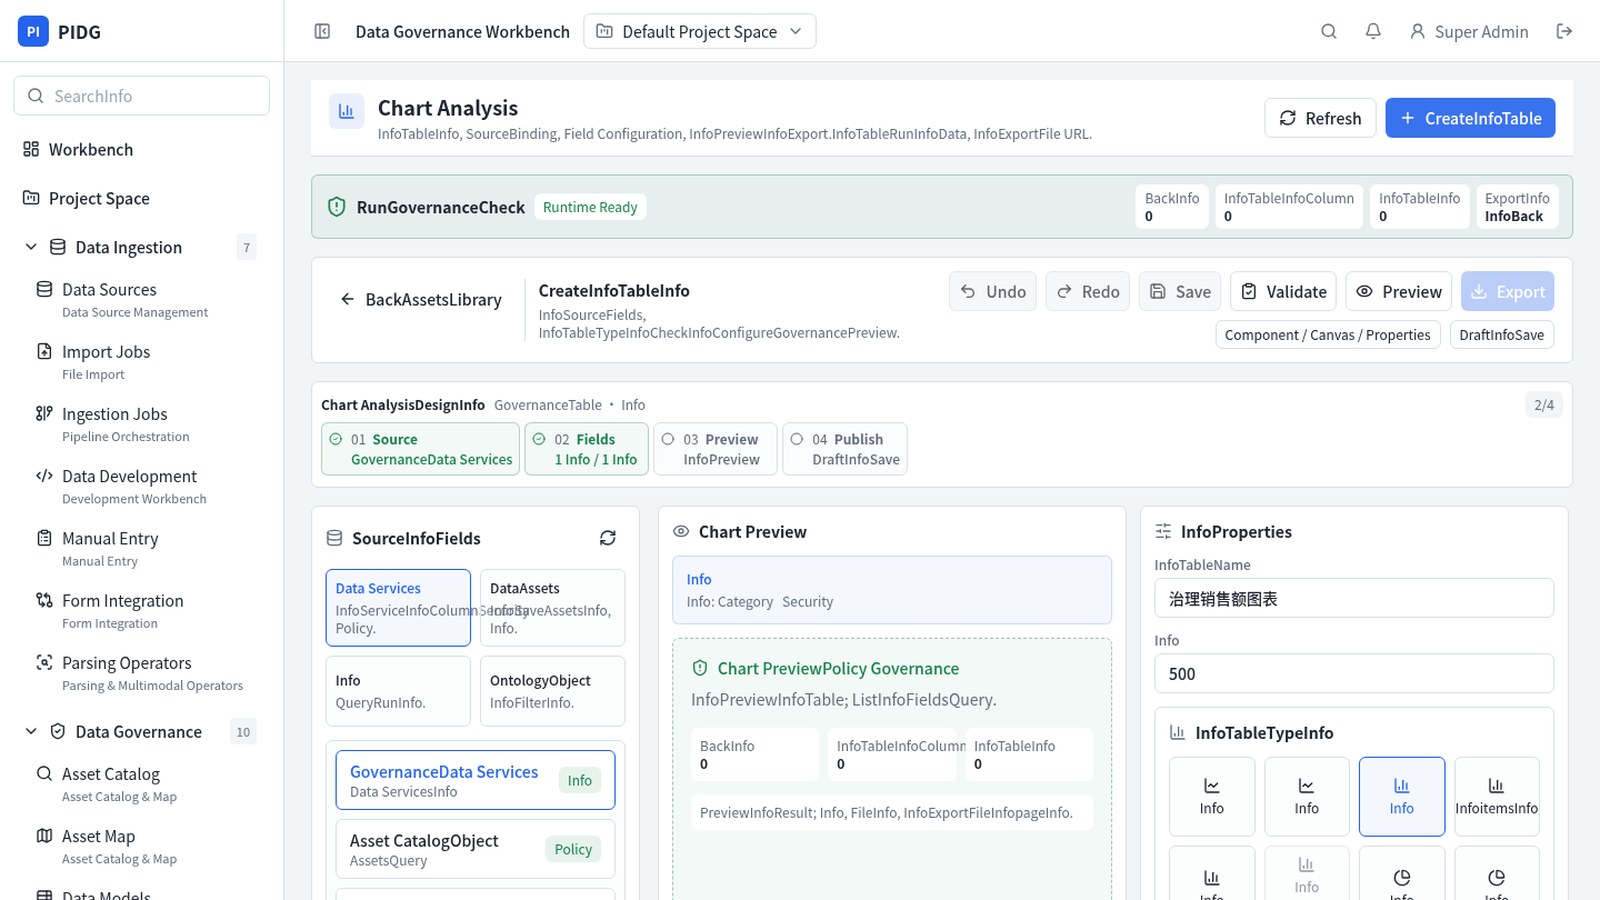Click the PIDG logo icon
Viewport: 1600px width, 900px height.
33,31
